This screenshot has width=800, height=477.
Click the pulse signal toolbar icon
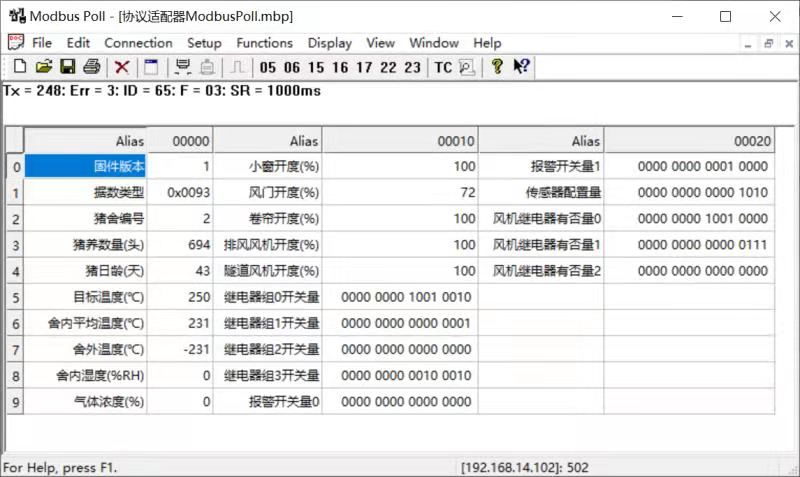tap(238, 67)
